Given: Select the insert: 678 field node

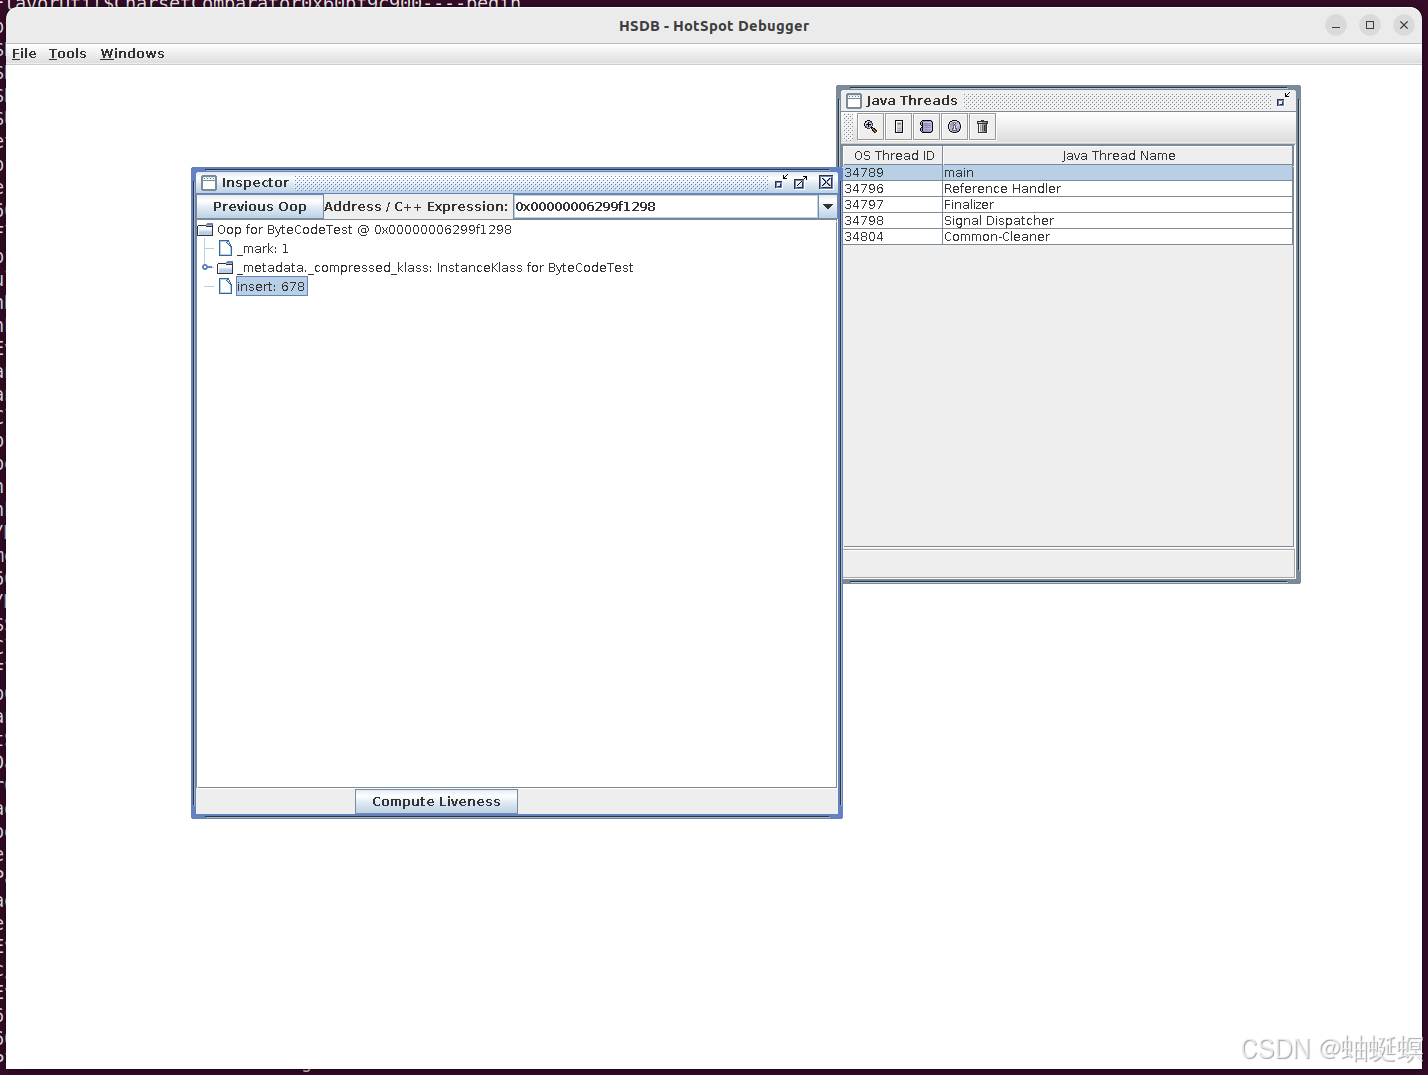Looking at the screenshot, I should (x=270, y=286).
